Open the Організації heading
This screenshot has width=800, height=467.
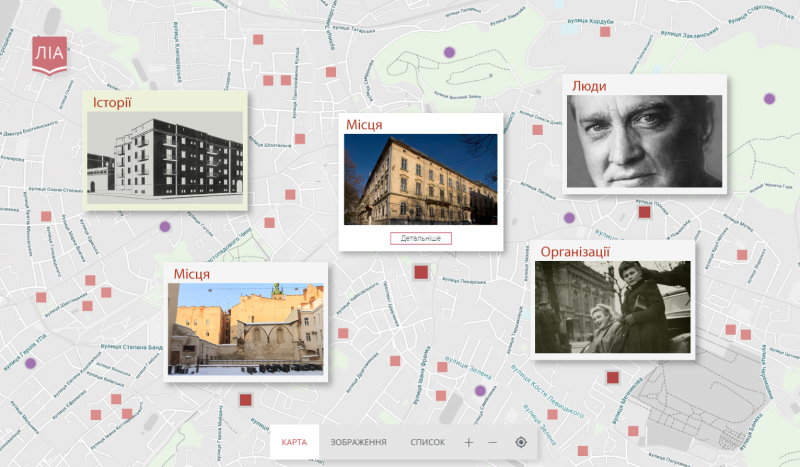point(574,251)
